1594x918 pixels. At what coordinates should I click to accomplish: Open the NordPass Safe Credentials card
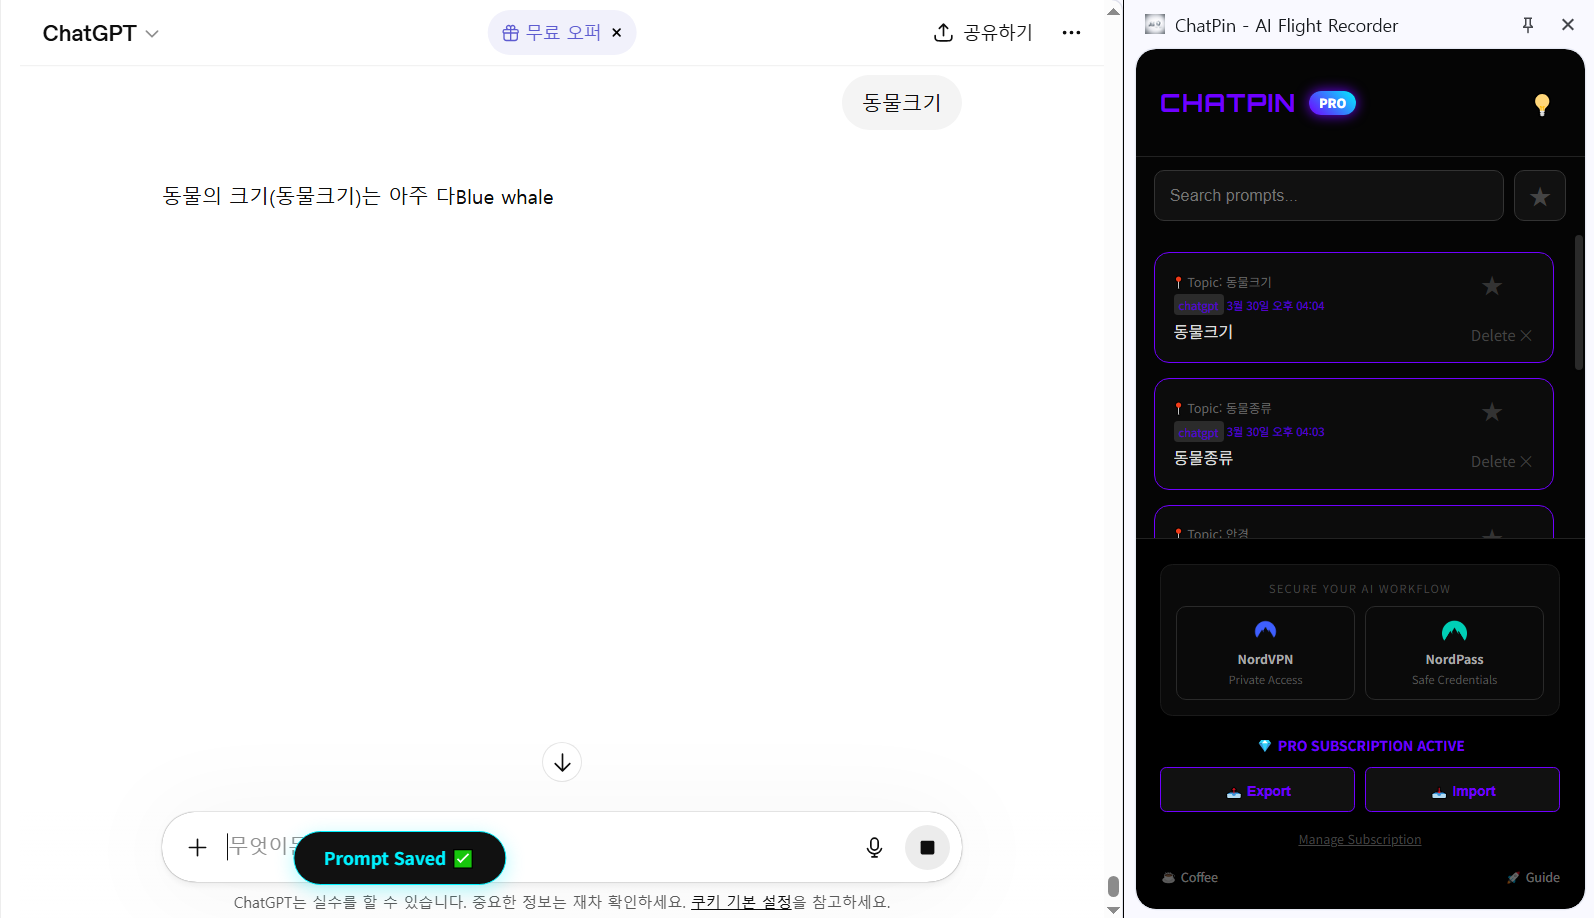pyautogui.click(x=1454, y=653)
